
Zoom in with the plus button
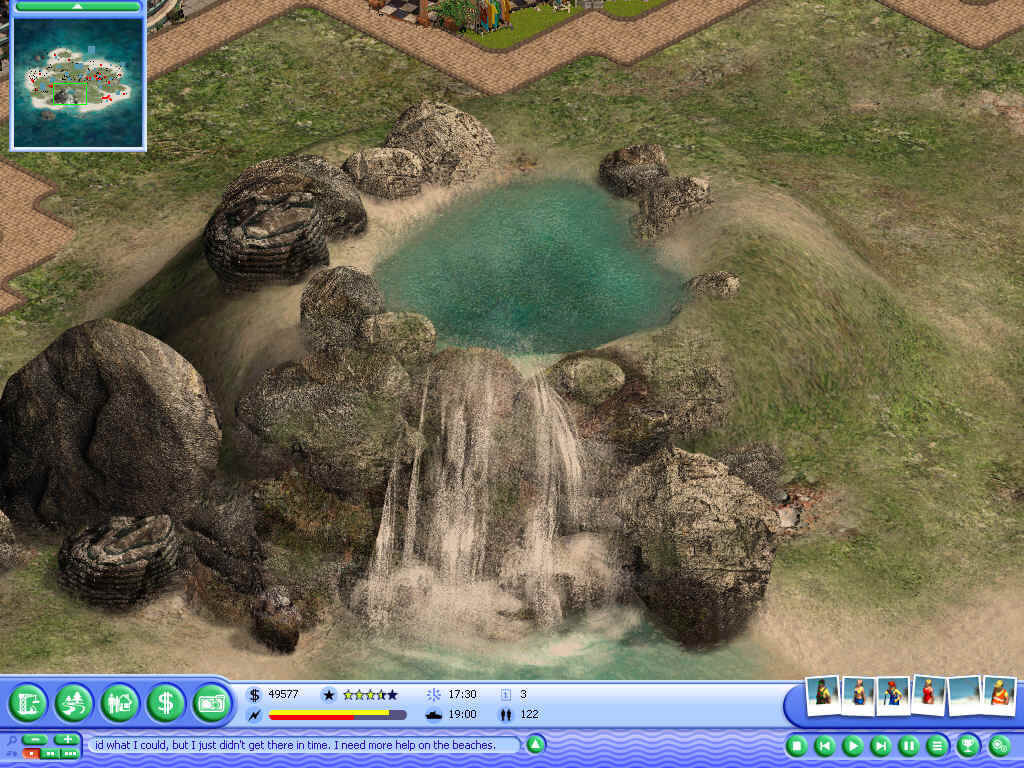pyautogui.click(x=67, y=740)
